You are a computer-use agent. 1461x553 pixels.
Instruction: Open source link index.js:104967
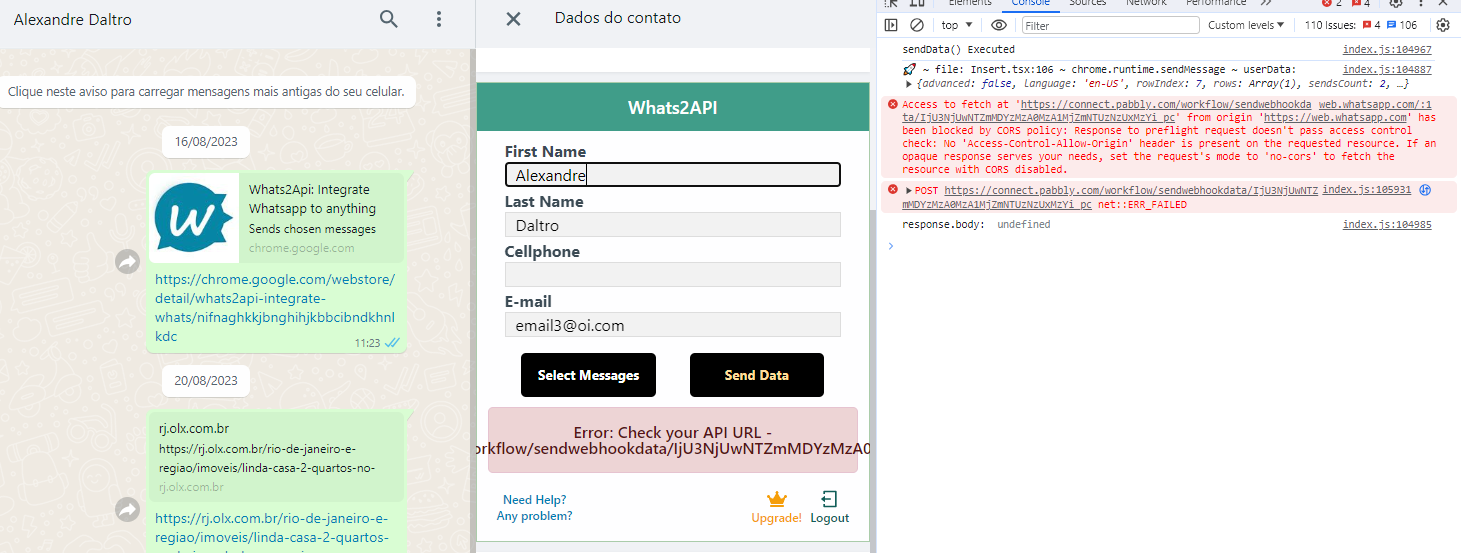pyautogui.click(x=1387, y=49)
